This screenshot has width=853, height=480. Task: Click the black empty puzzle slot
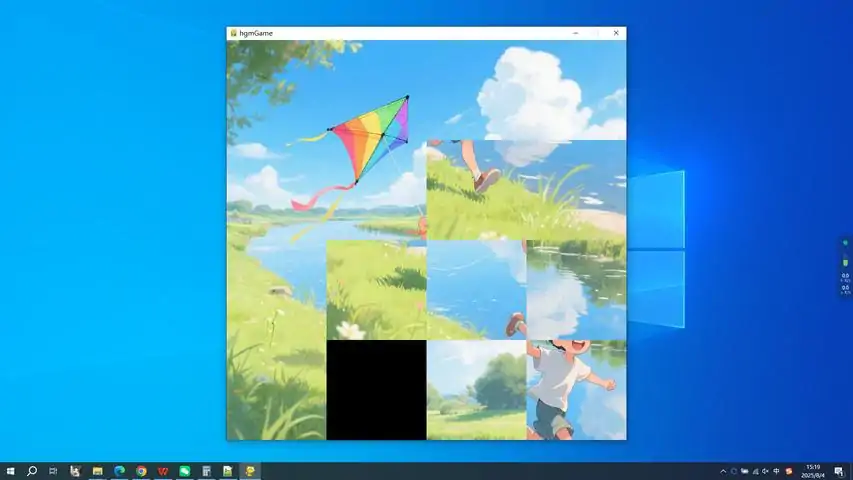[376, 390]
